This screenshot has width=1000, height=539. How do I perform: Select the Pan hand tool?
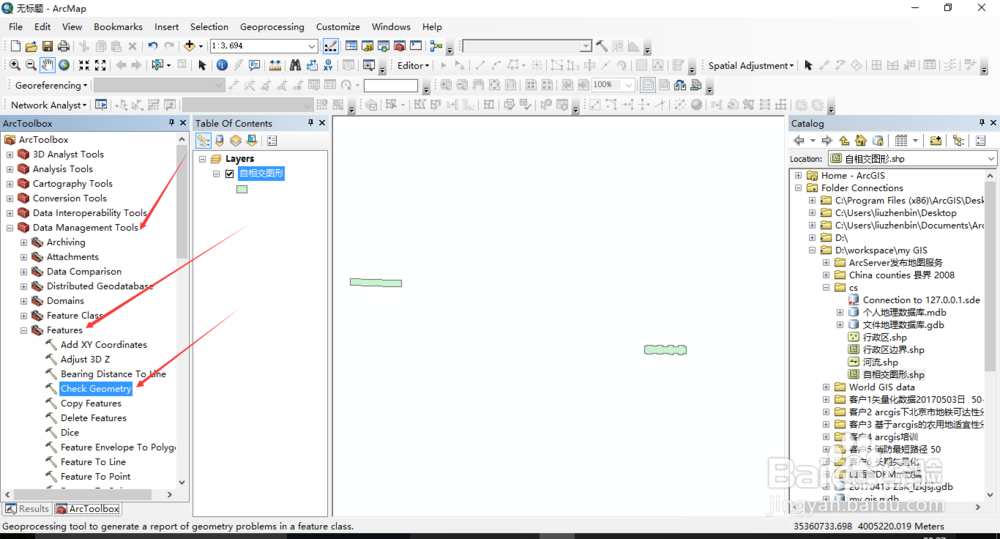pyautogui.click(x=47, y=65)
